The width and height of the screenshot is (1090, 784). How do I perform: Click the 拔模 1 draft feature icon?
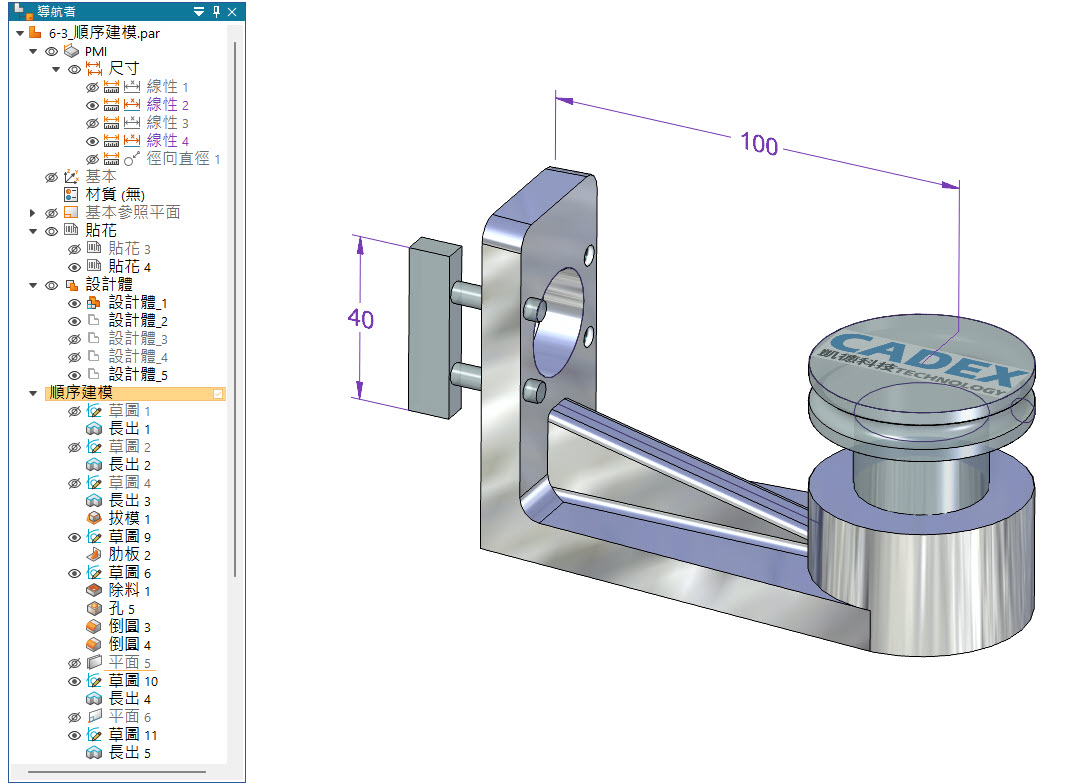point(94,519)
